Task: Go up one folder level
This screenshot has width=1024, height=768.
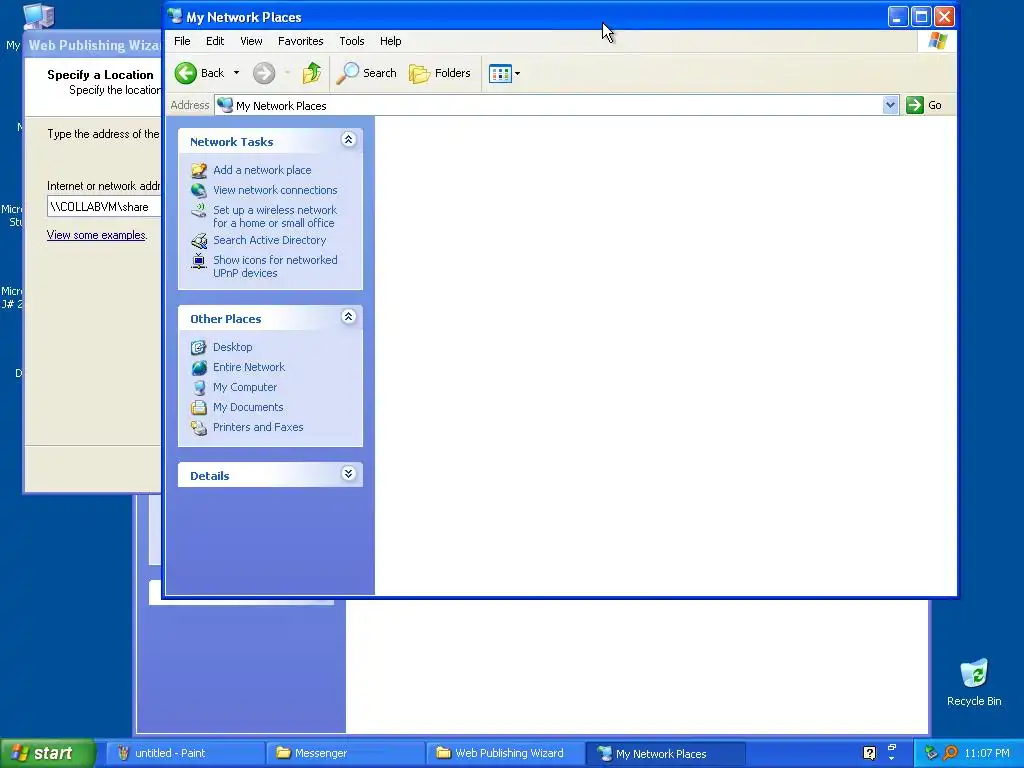Action: [312, 73]
